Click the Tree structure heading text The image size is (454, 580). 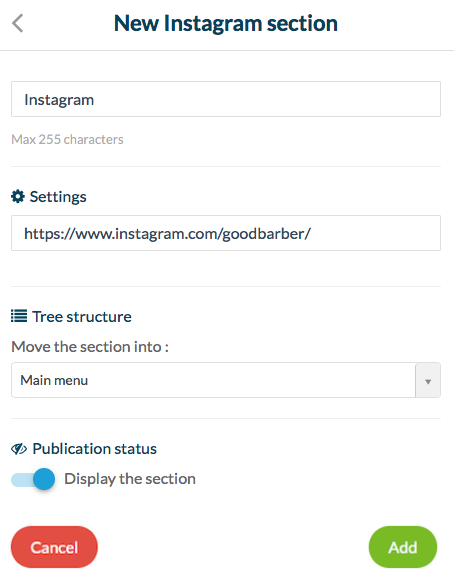[82, 317]
